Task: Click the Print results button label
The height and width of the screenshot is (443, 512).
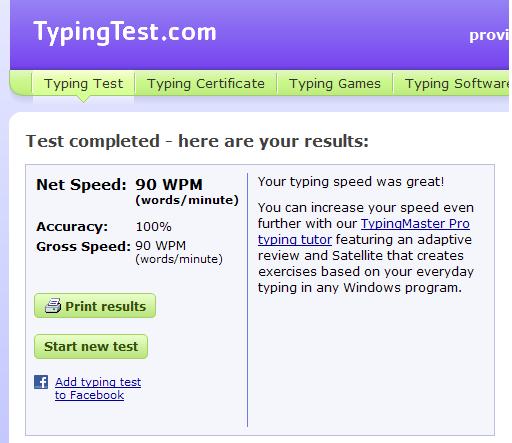Action: click(x=106, y=306)
